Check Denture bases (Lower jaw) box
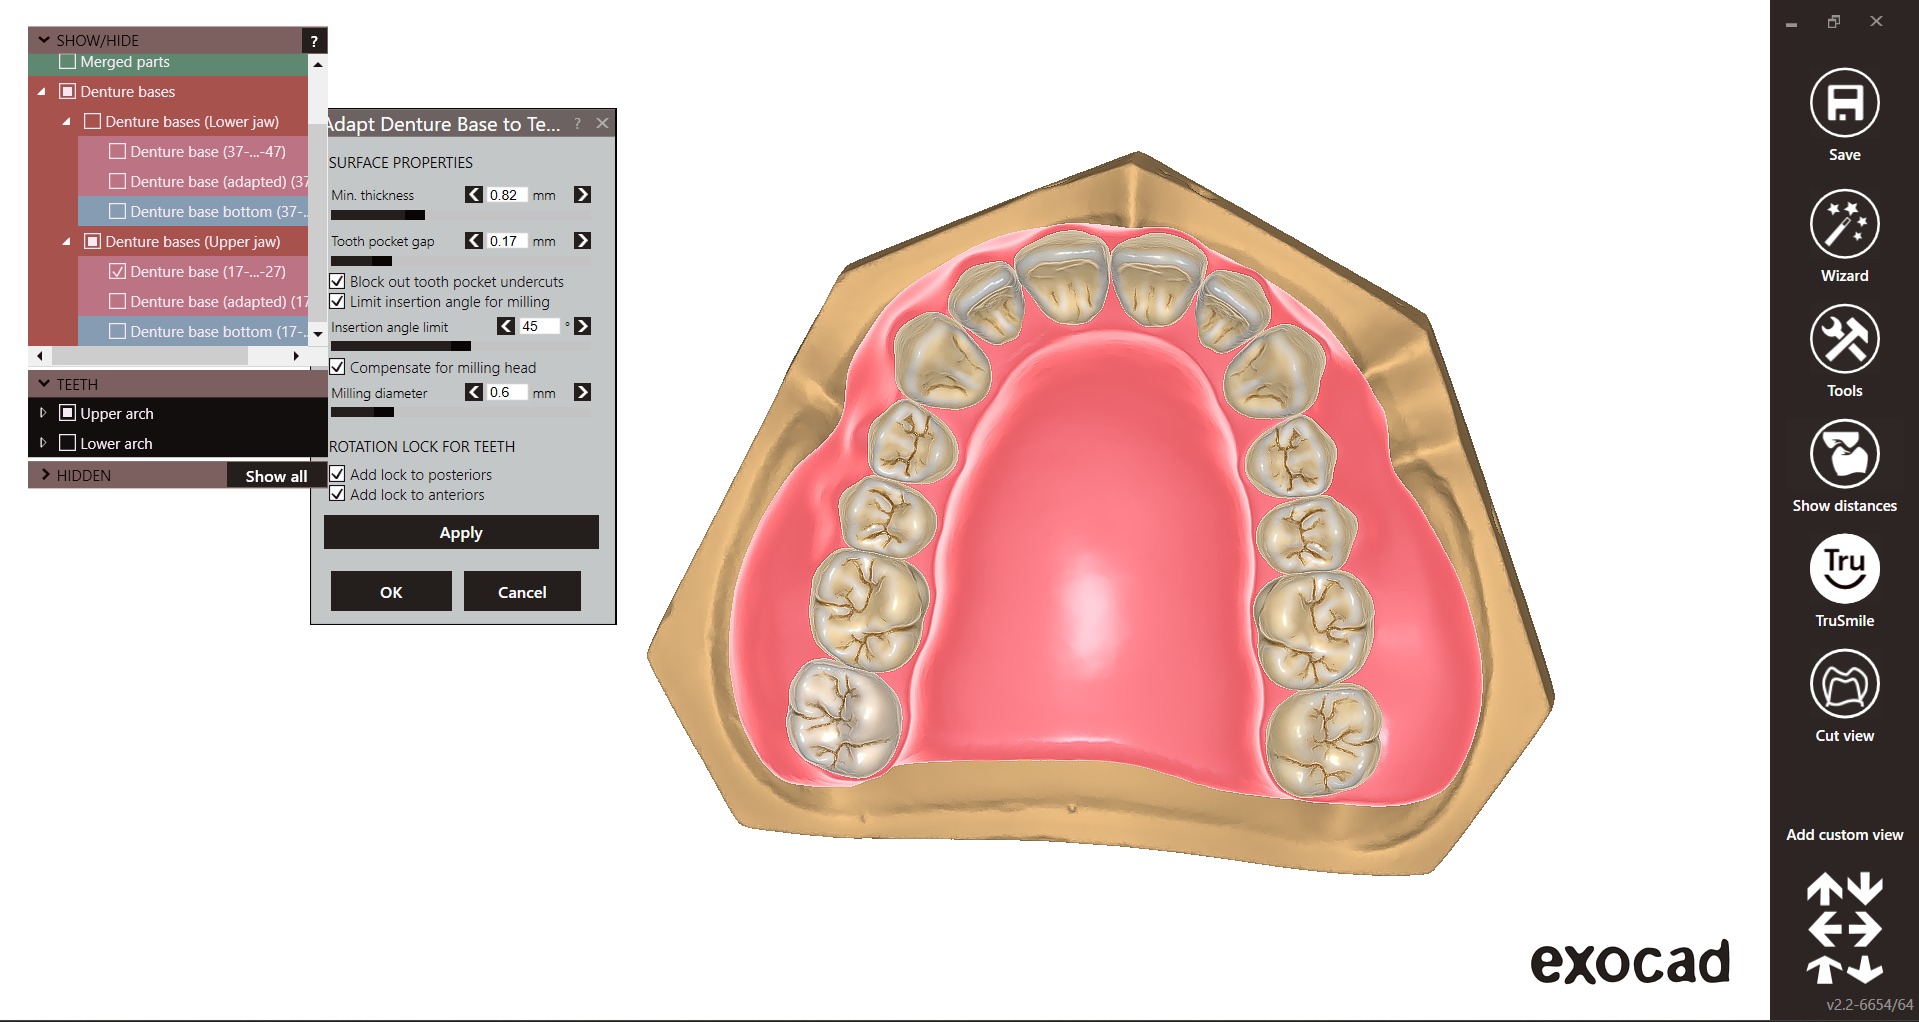Image resolution: width=1919 pixels, height=1022 pixels. click(93, 121)
